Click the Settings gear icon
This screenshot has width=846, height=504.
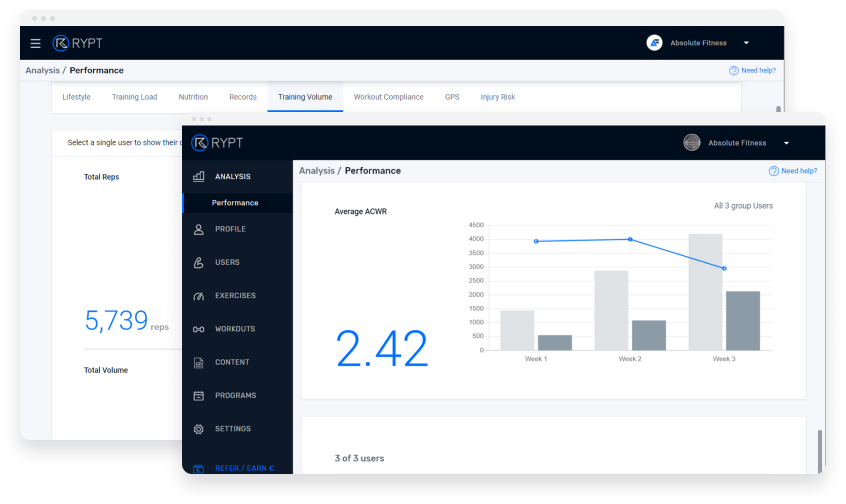click(x=198, y=429)
